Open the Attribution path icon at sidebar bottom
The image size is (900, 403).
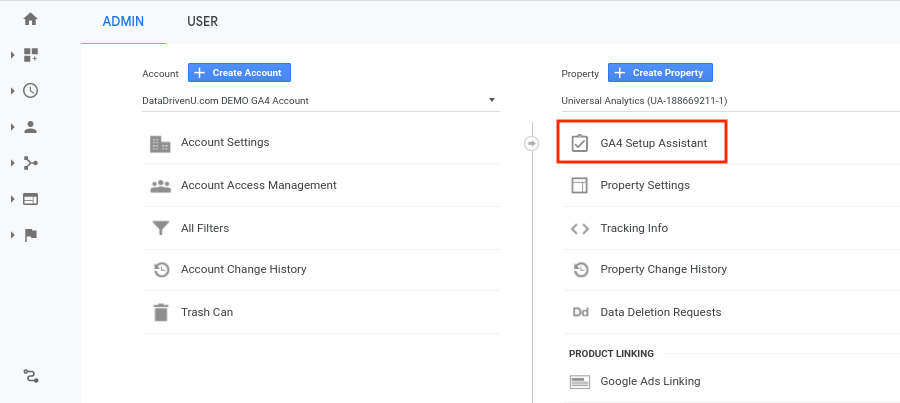click(30, 376)
